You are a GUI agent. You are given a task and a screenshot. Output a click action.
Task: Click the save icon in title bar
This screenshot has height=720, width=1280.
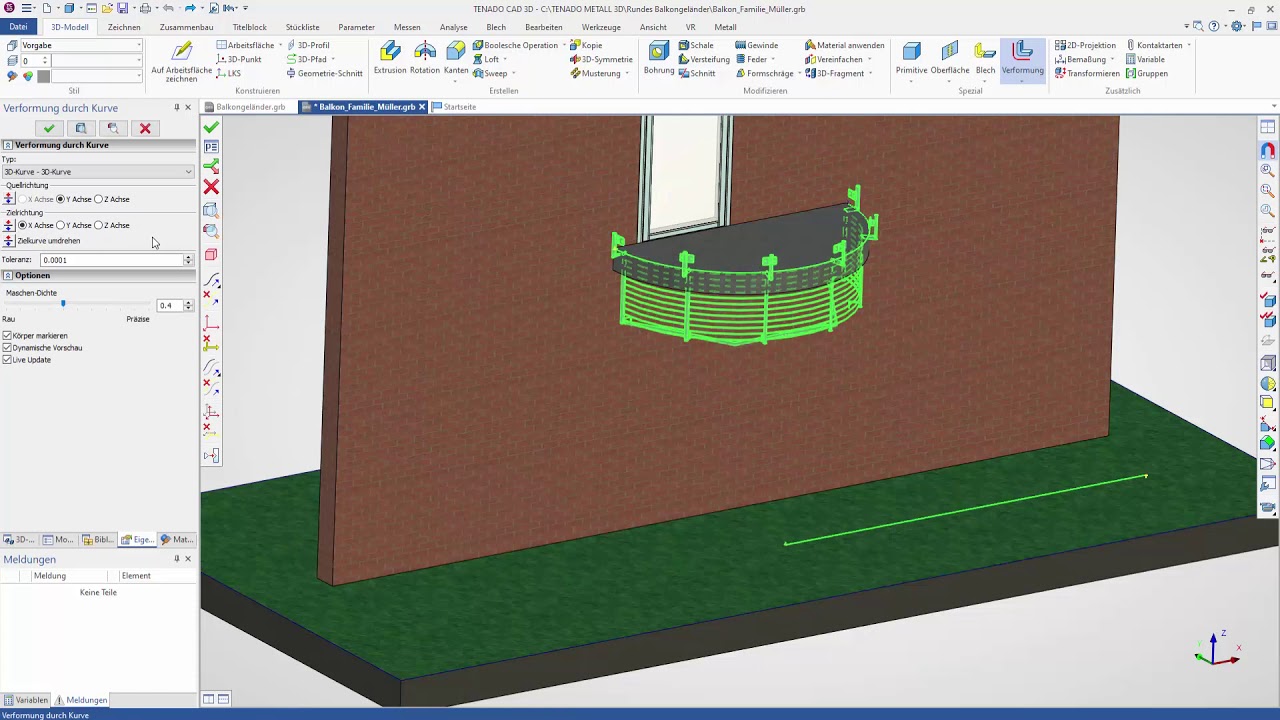click(x=122, y=8)
